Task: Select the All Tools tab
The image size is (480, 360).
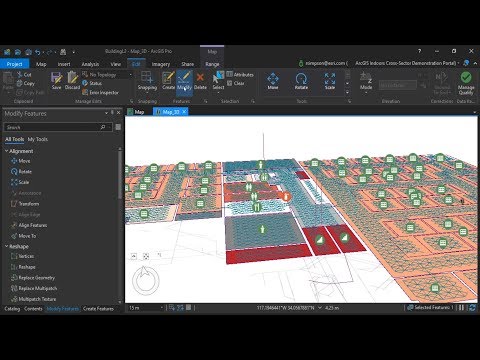Action: pos(14,139)
